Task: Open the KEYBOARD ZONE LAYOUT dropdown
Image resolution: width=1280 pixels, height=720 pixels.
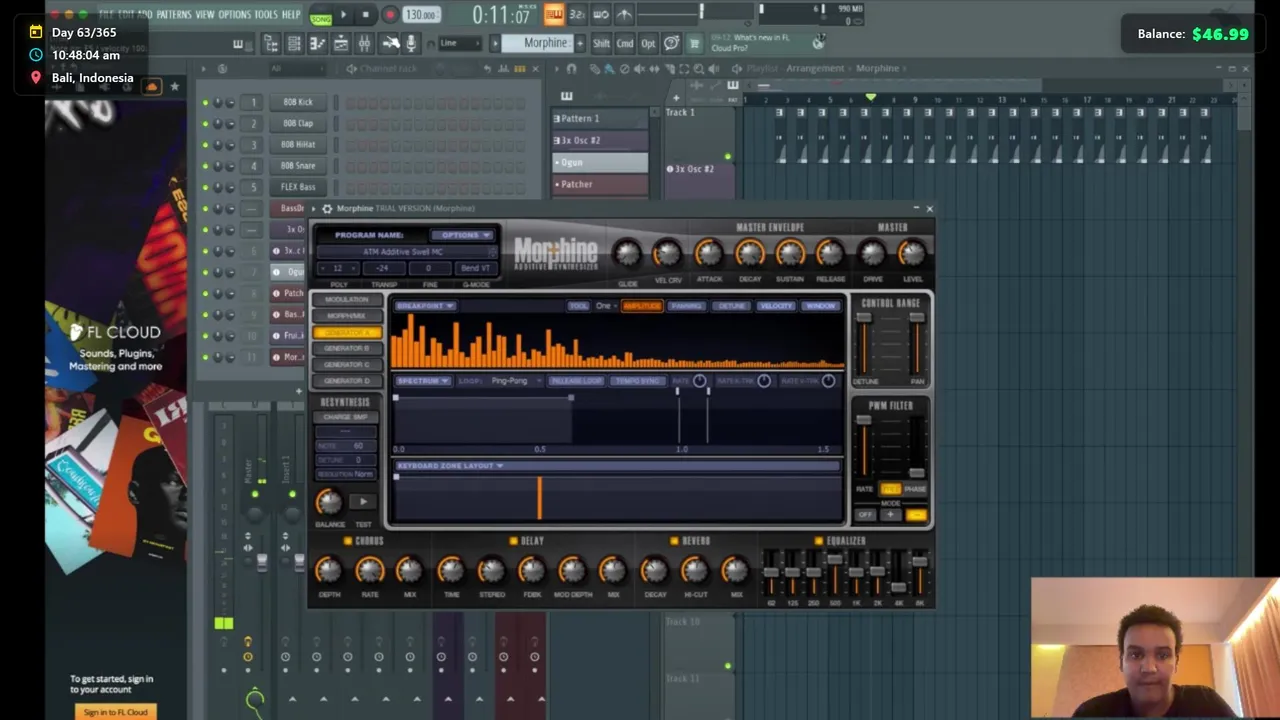Action: tap(450, 466)
